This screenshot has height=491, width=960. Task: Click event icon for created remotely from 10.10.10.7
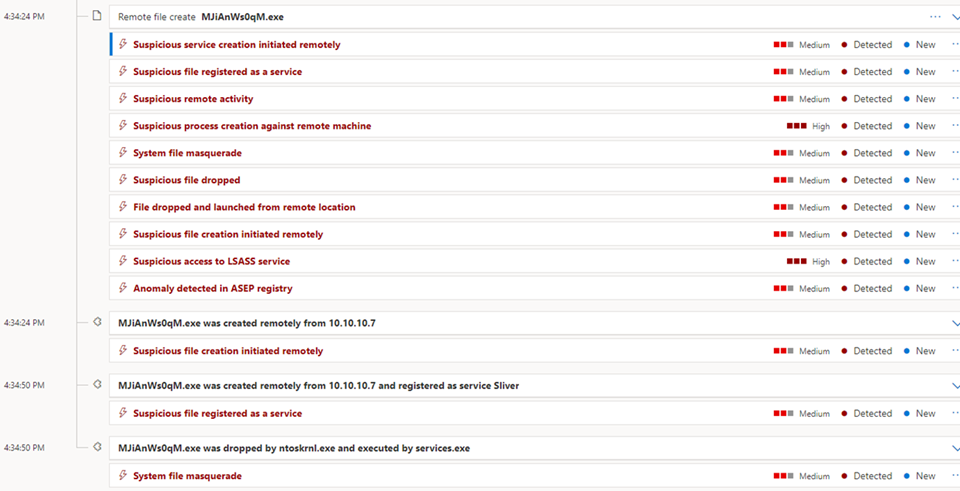point(97,323)
